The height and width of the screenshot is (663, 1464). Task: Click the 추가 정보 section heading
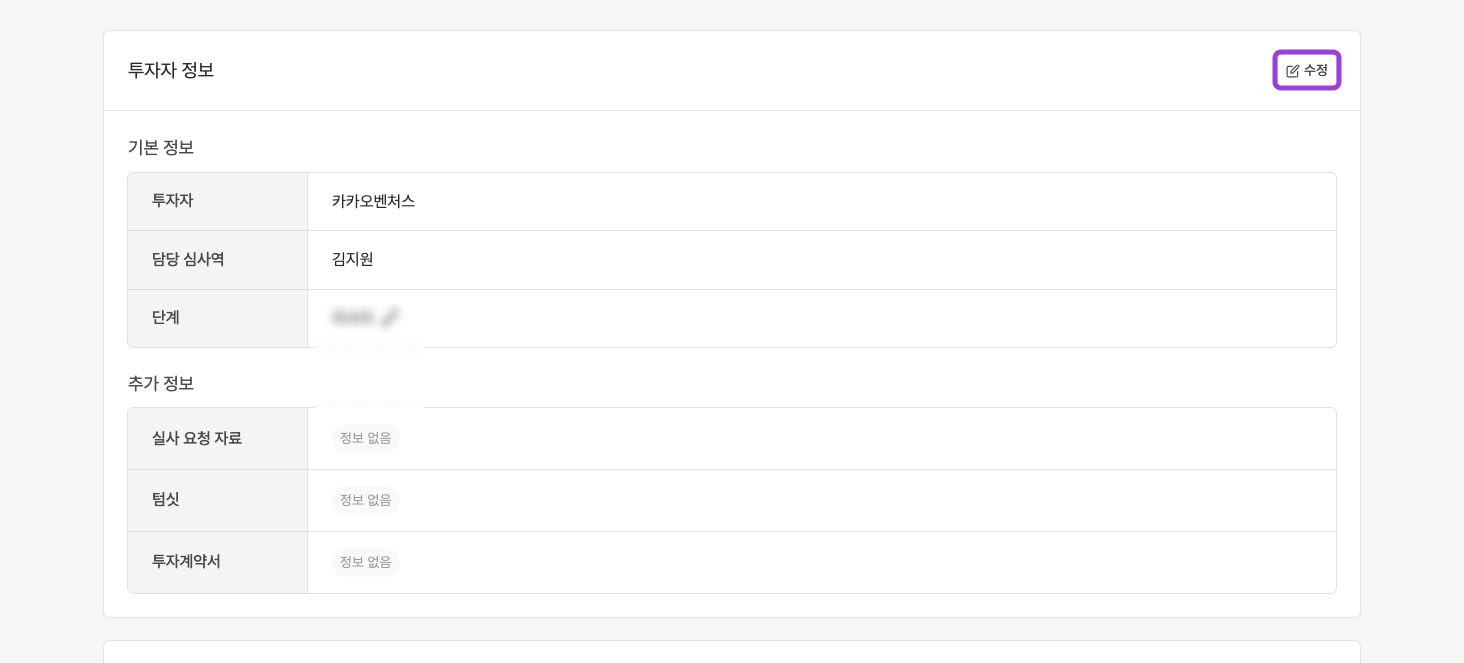[161, 383]
